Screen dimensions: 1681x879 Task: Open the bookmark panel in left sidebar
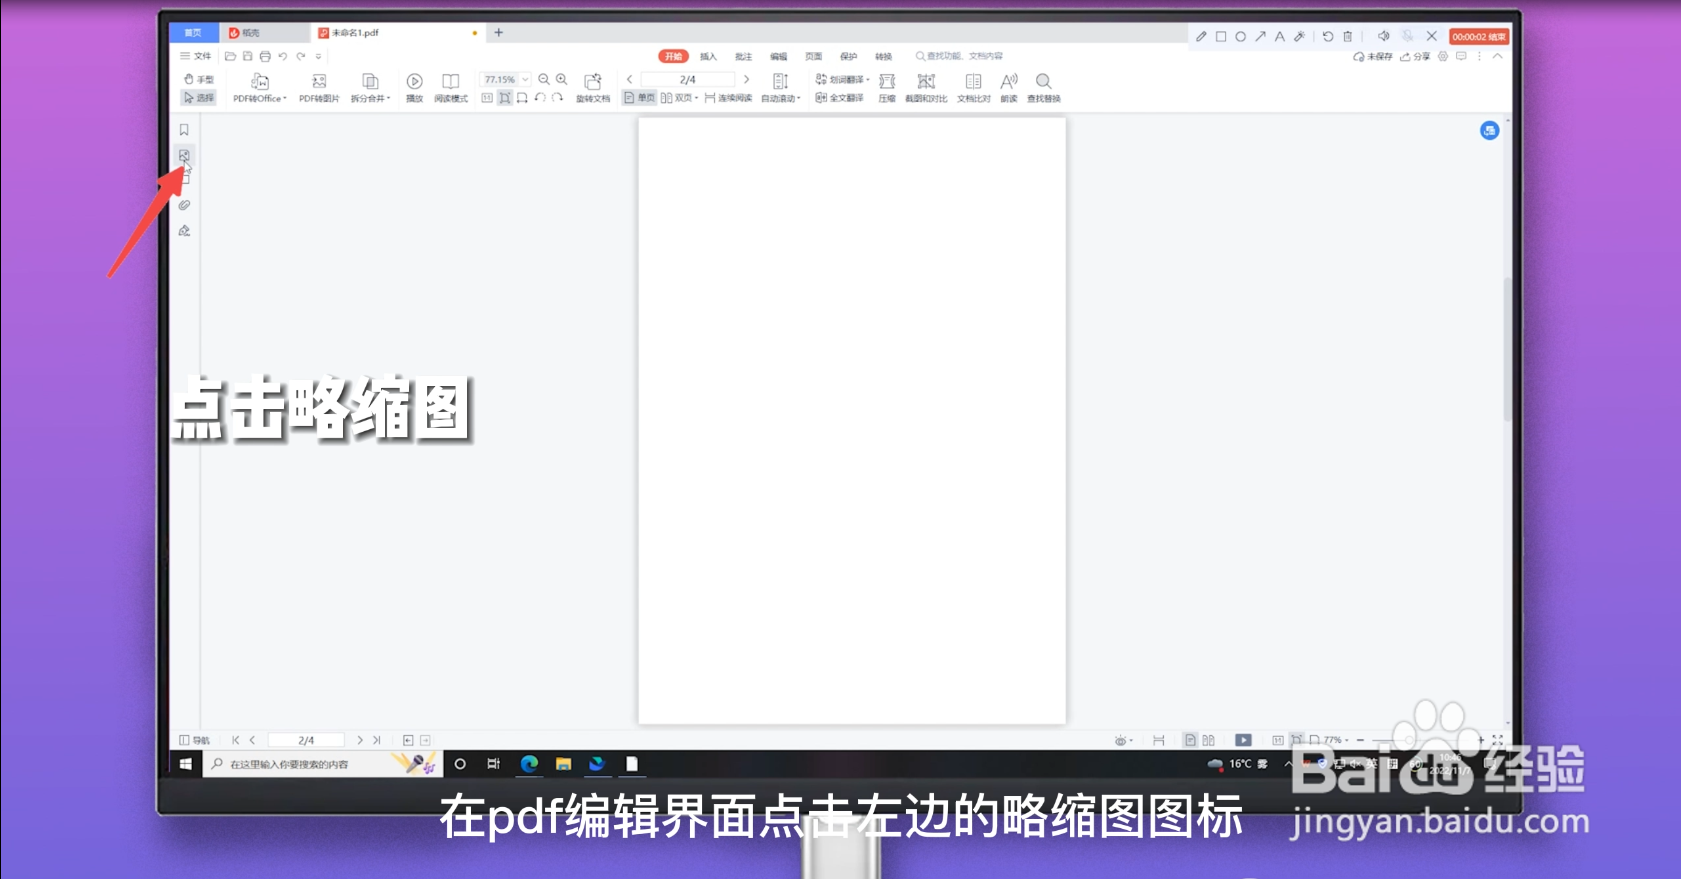(x=184, y=130)
